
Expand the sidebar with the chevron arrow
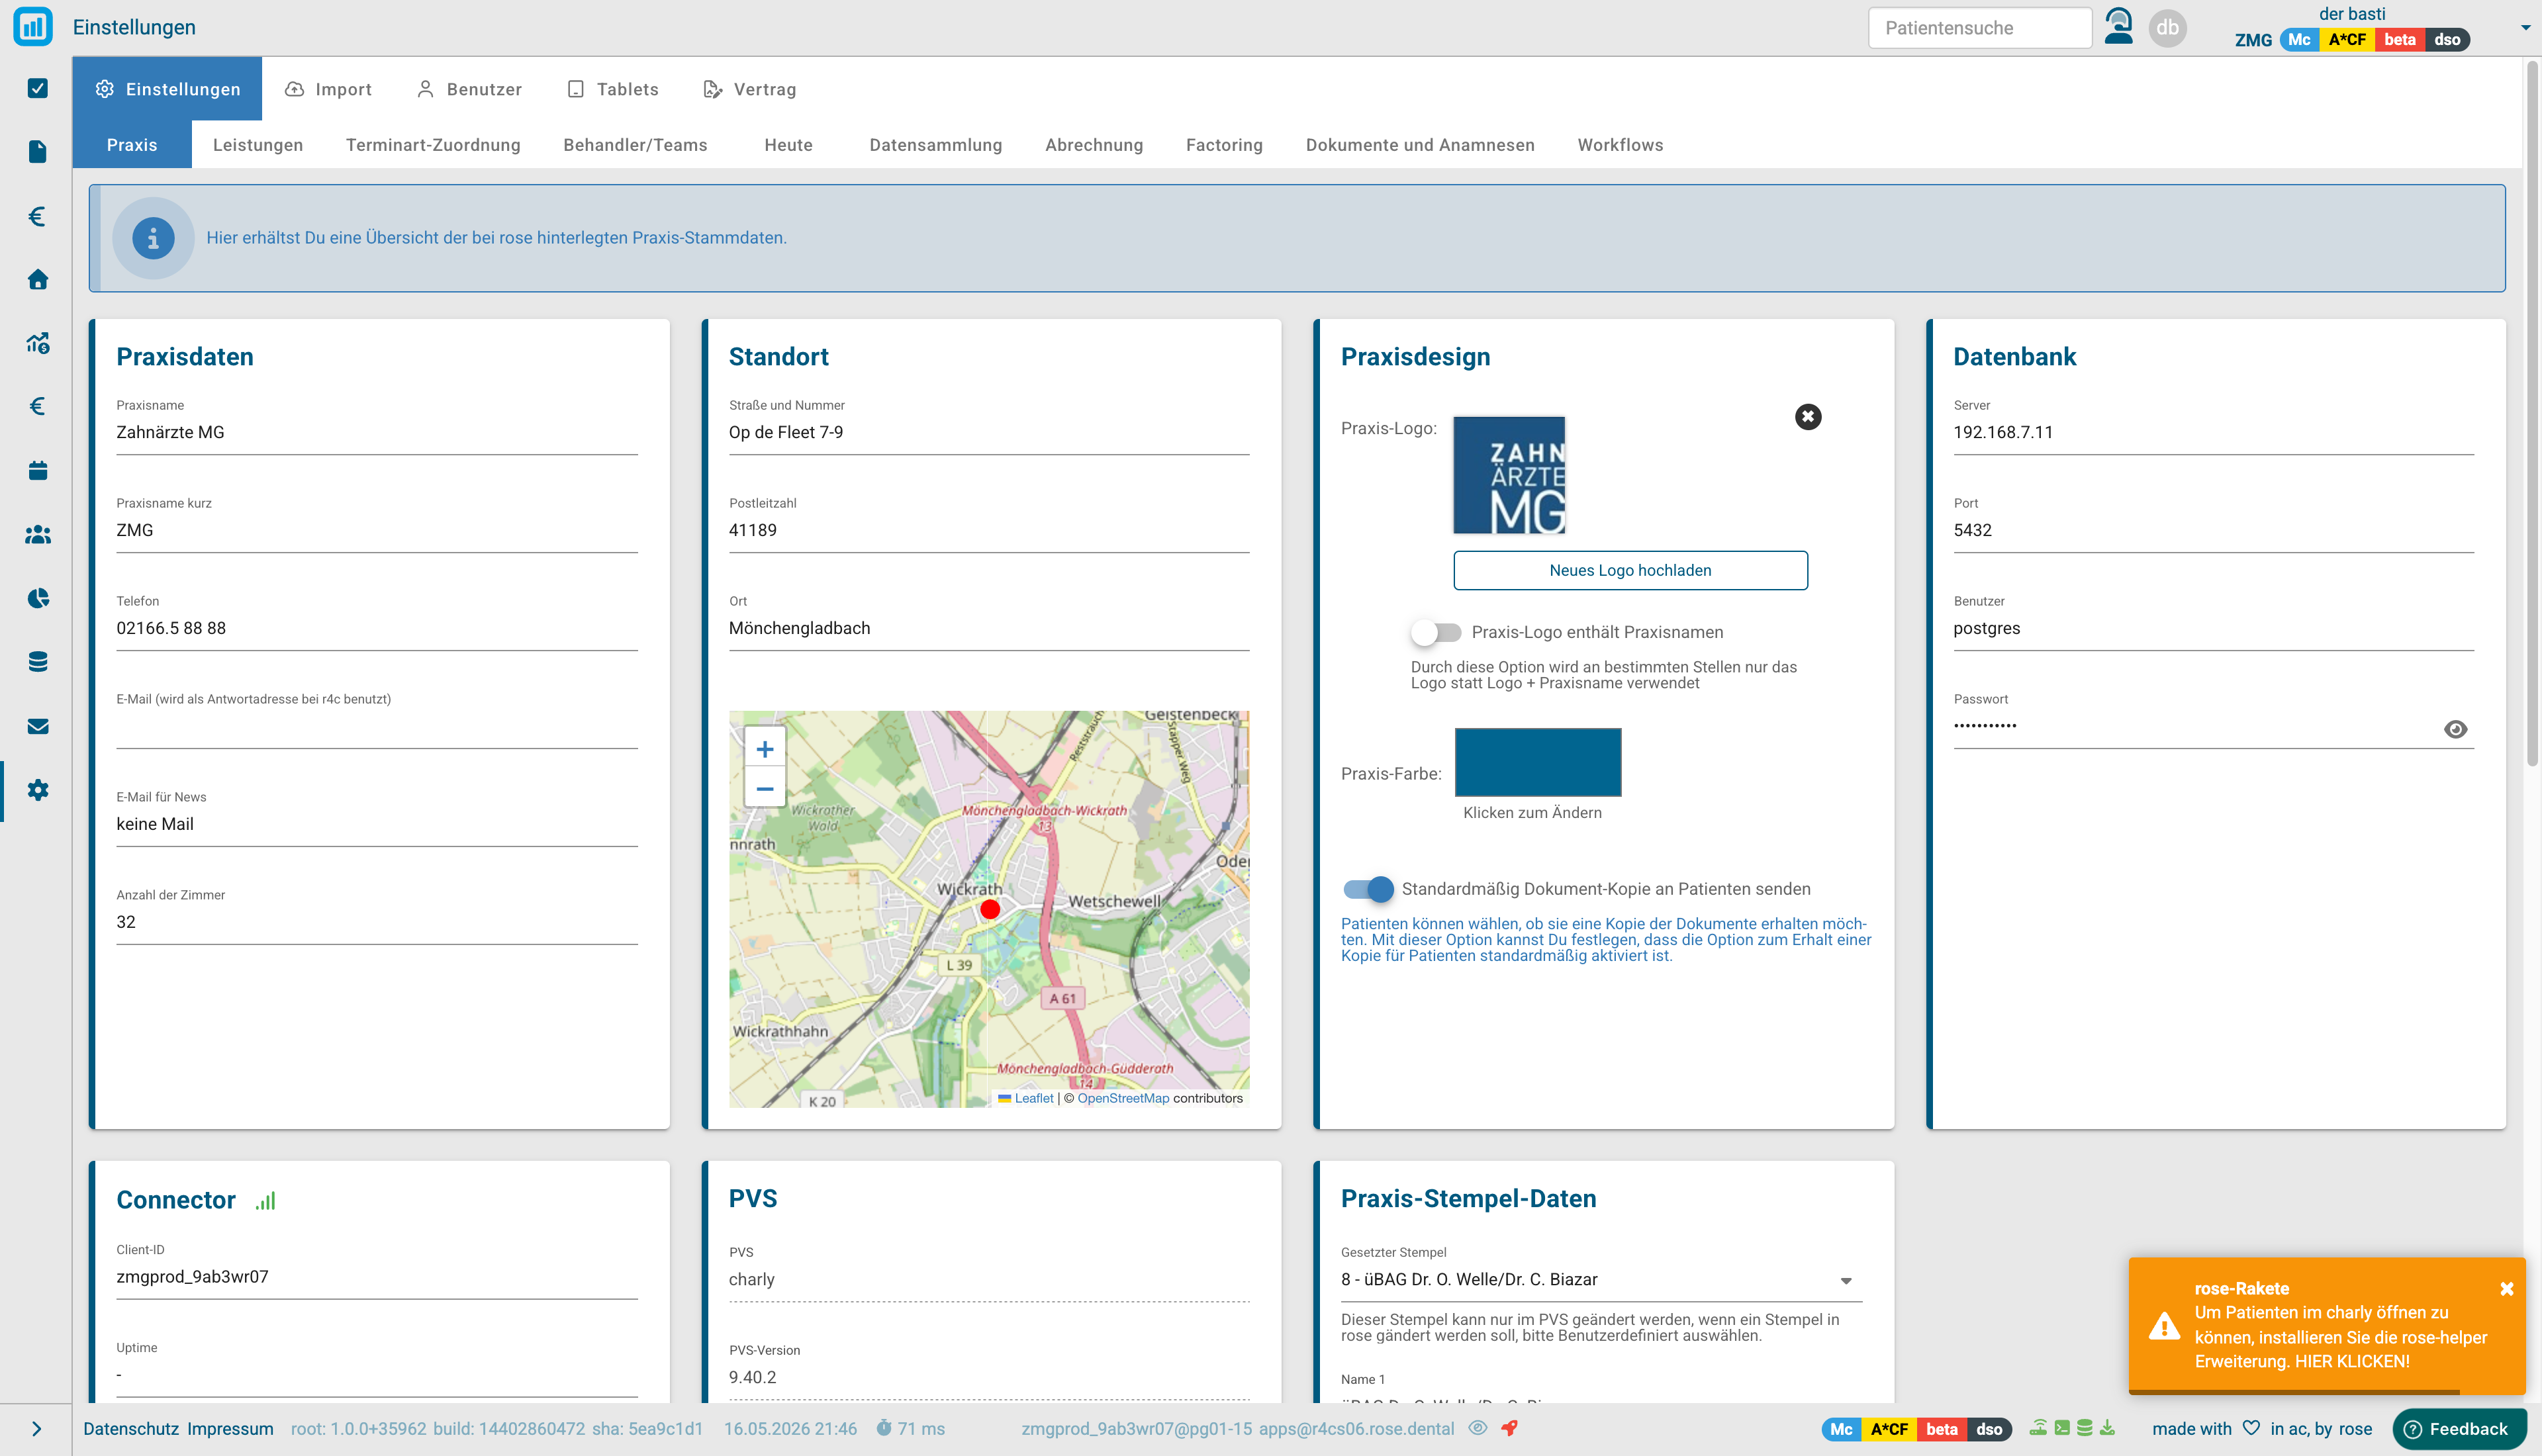point(37,1429)
